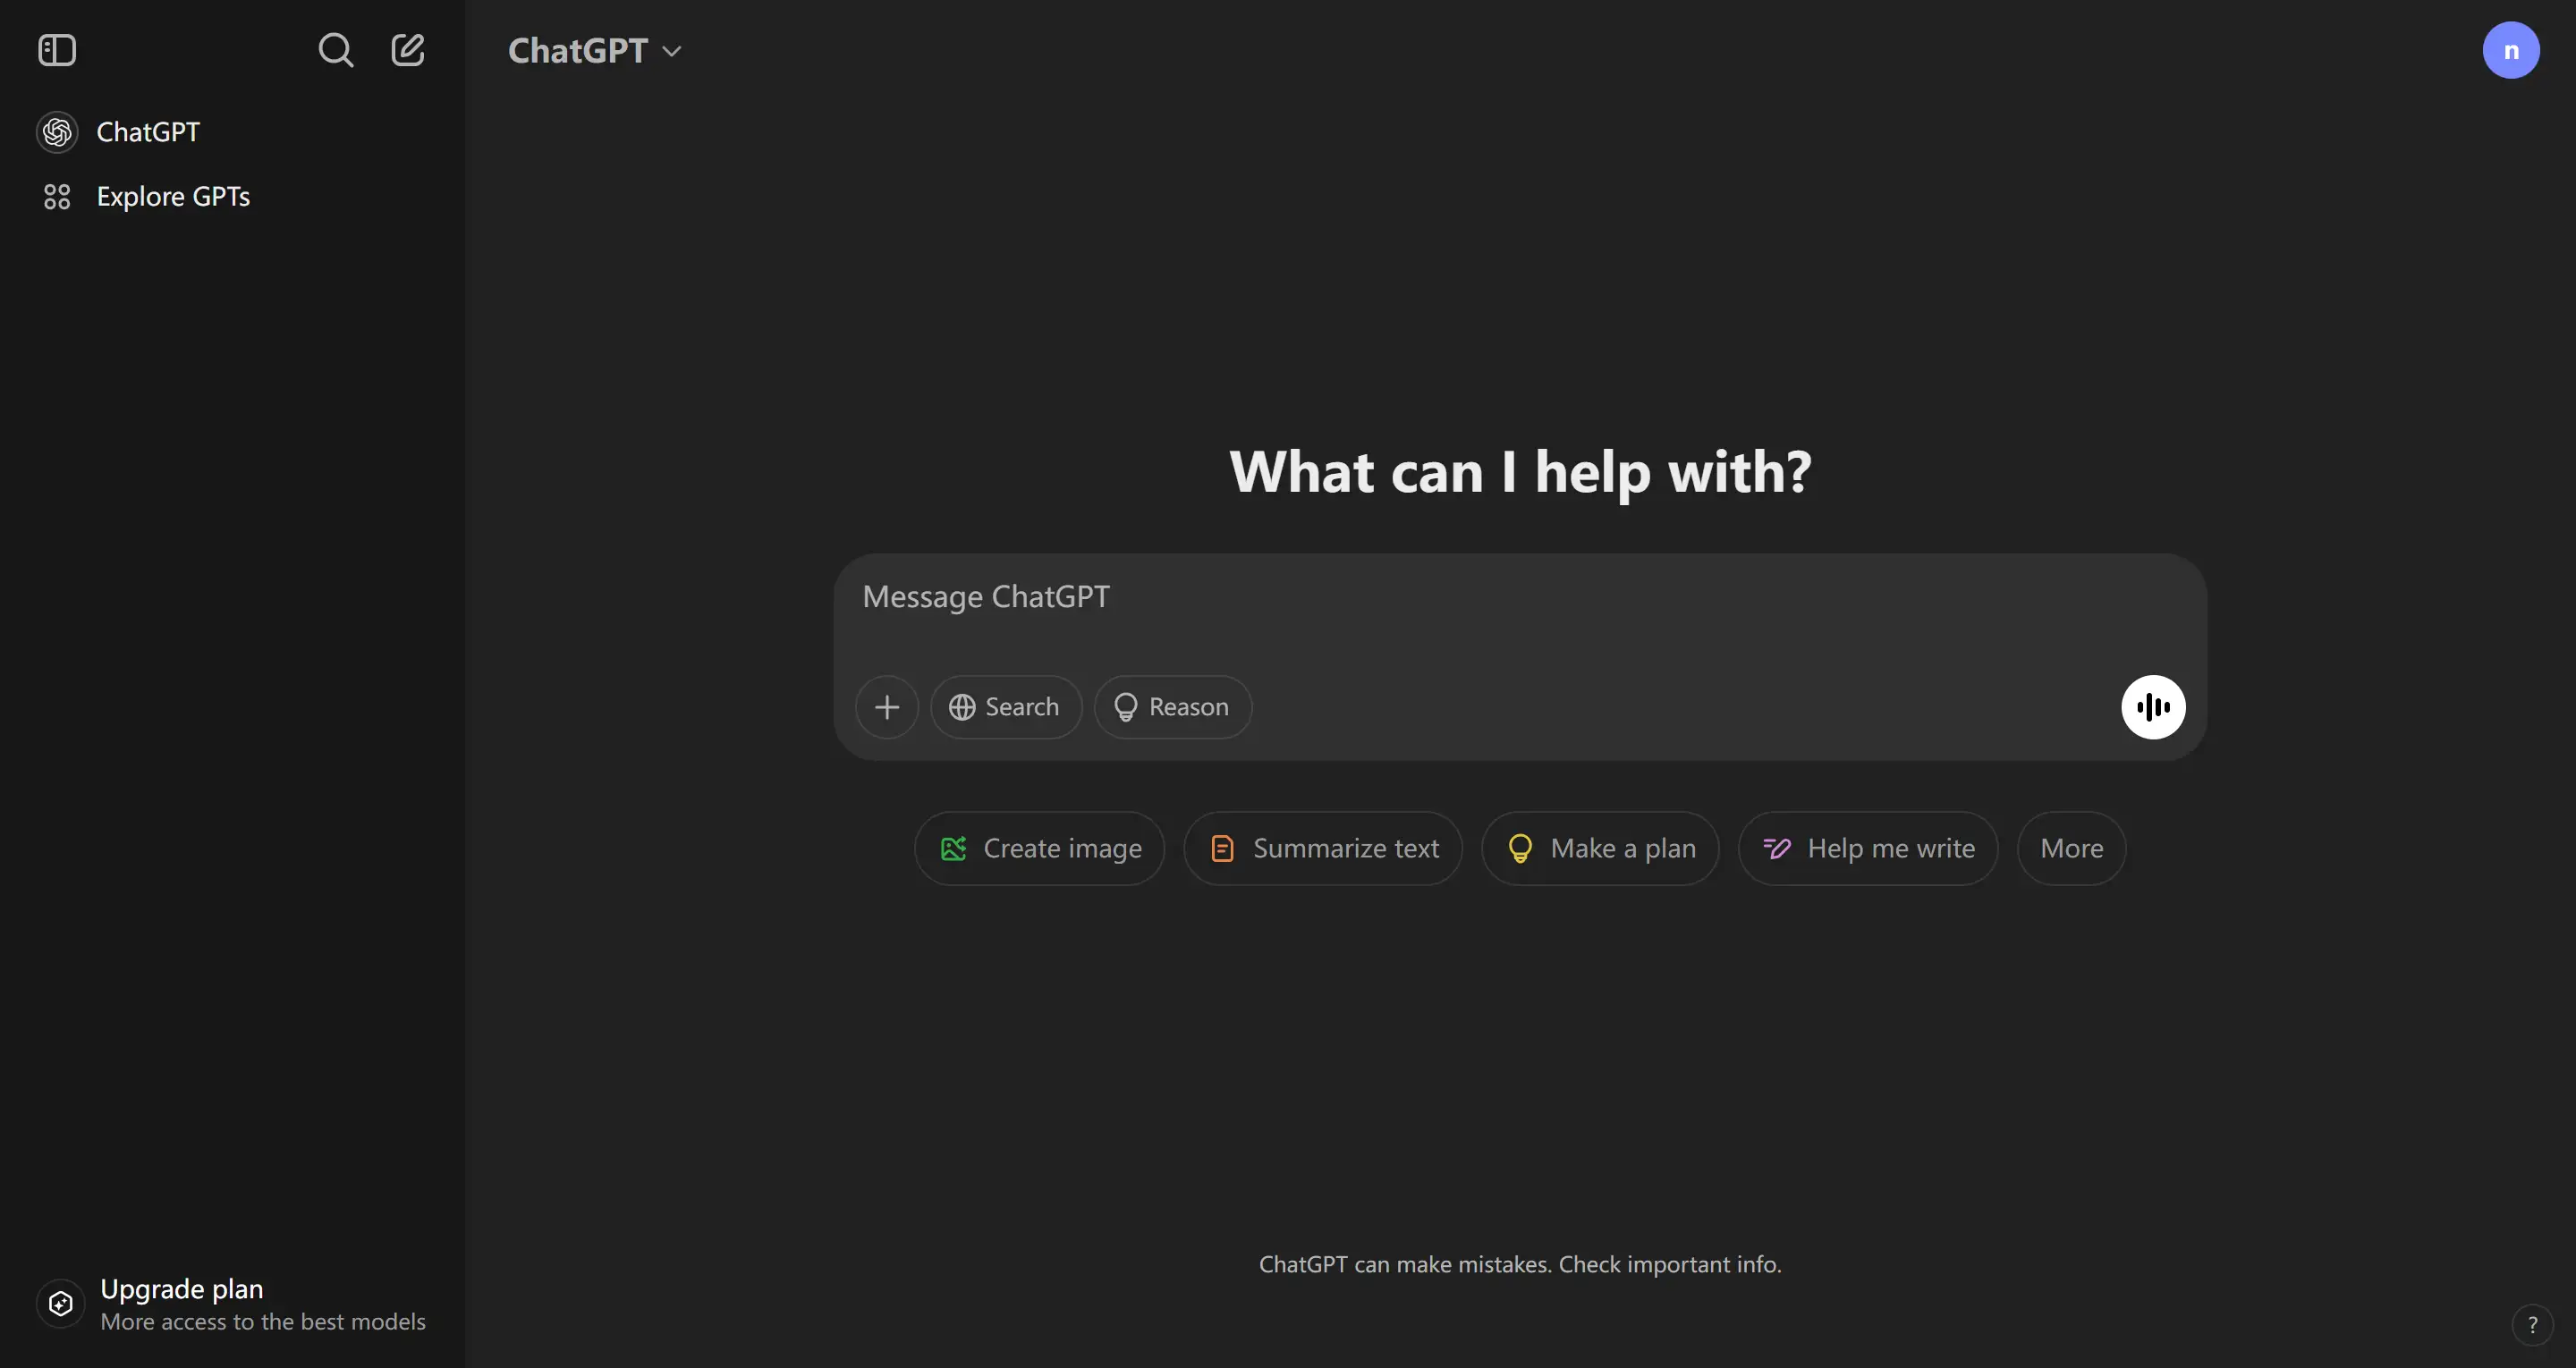Choose the Make a plan suggestion

pos(1600,848)
